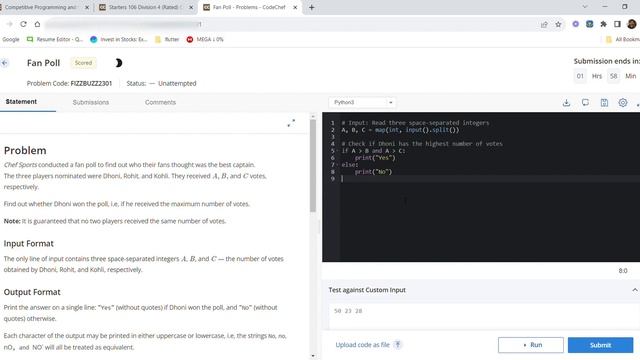640x360 pixels.
Task: Click the custom input text field
Action: point(484,316)
